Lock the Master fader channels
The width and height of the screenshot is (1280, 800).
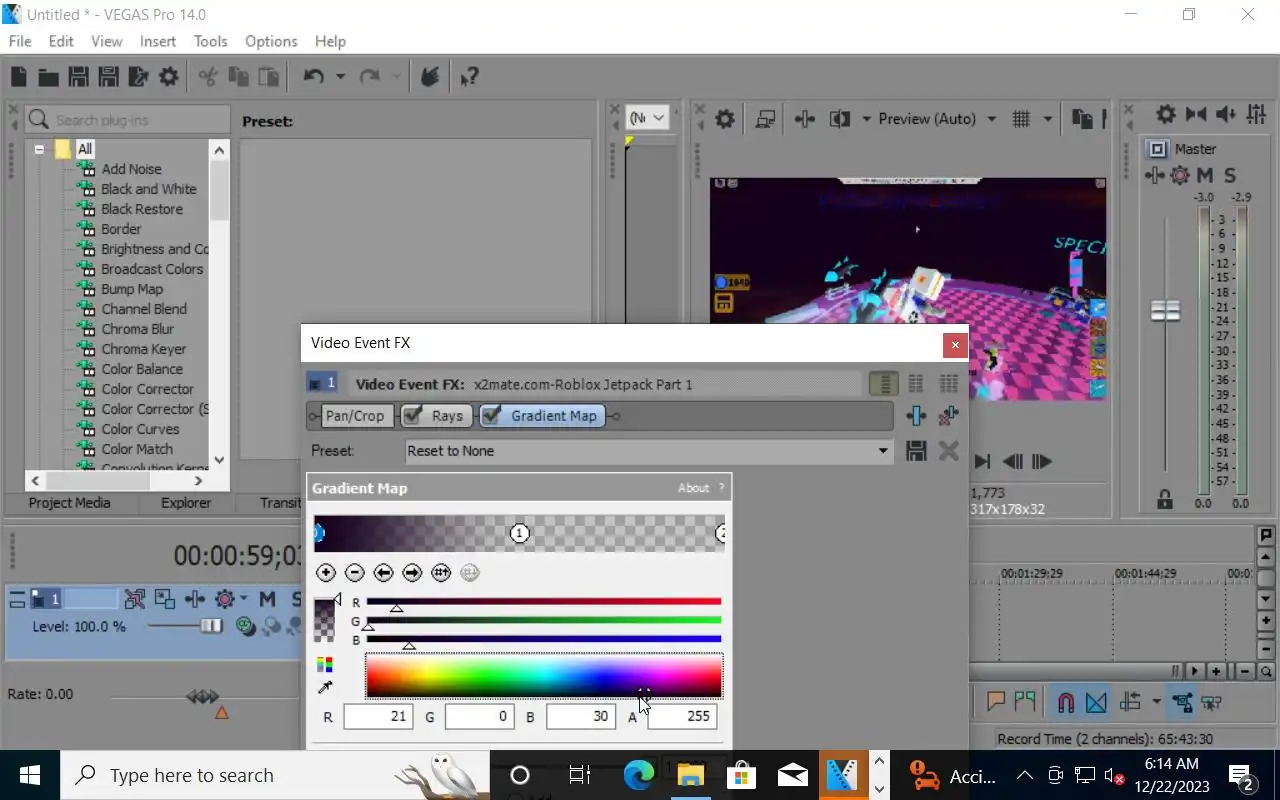(1164, 499)
